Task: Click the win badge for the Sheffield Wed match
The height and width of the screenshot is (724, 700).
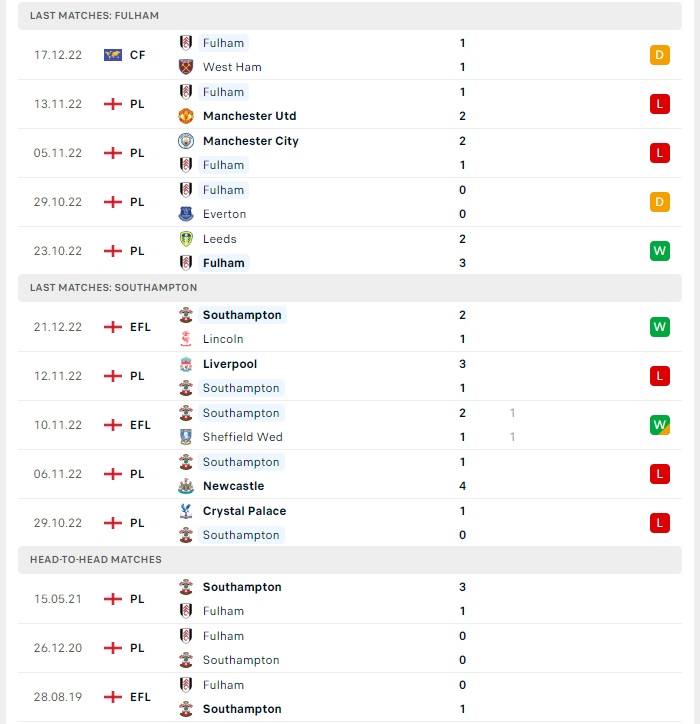Action: (659, 425)
